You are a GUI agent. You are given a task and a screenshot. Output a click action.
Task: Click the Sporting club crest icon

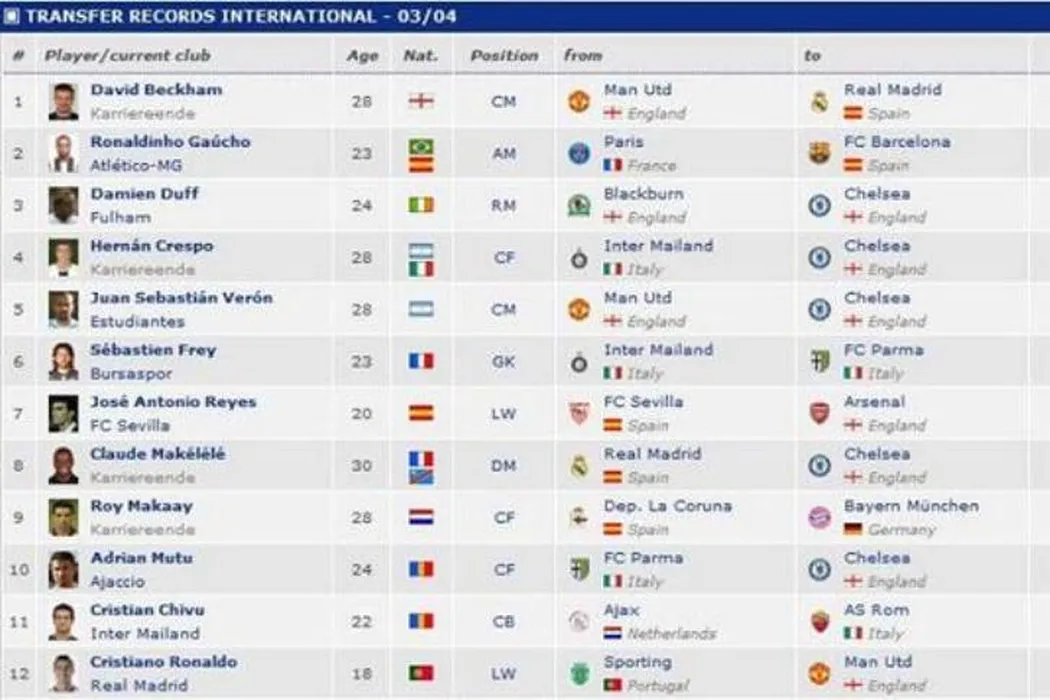click(x=579, y=673)
